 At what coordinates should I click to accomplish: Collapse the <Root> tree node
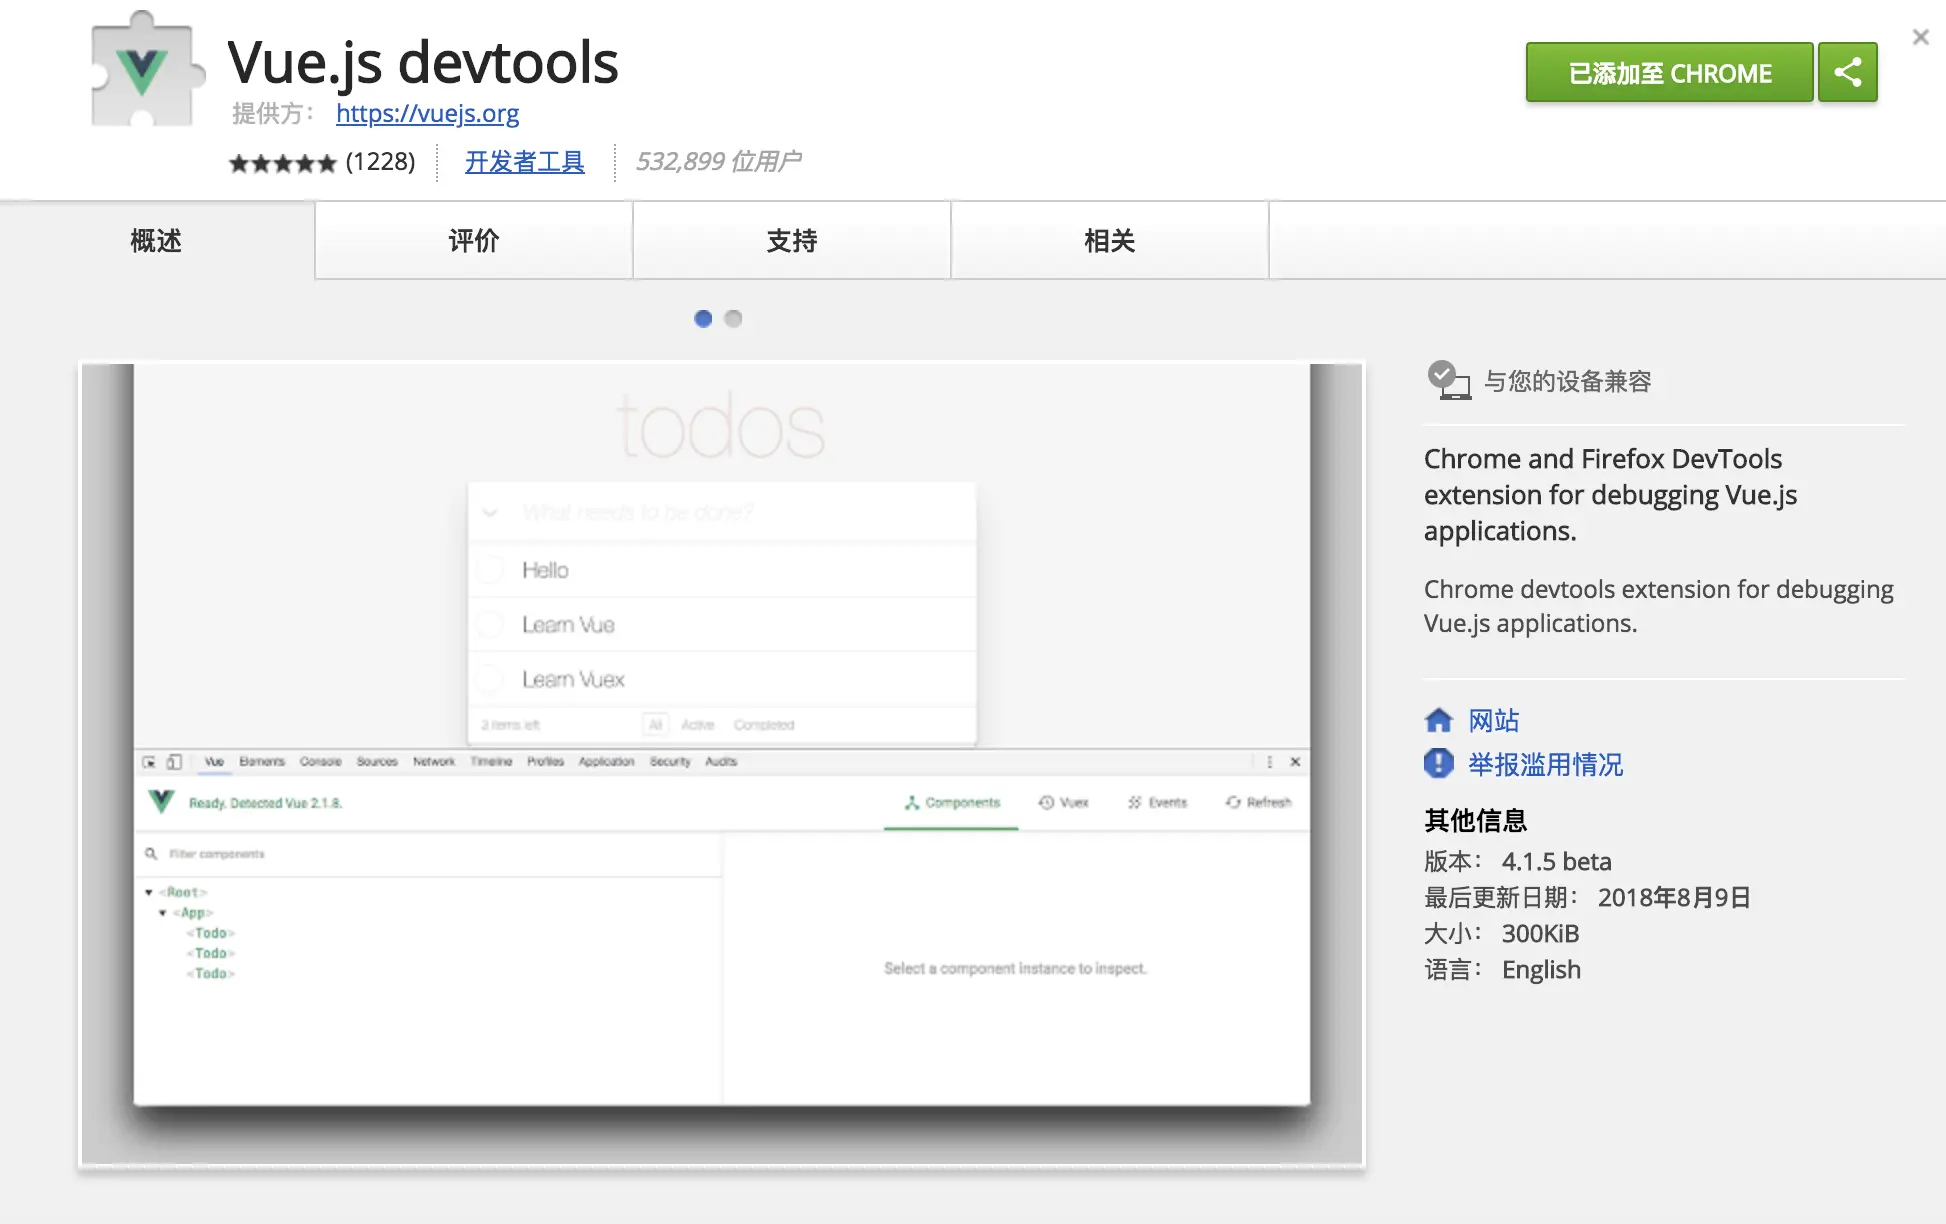150,892
